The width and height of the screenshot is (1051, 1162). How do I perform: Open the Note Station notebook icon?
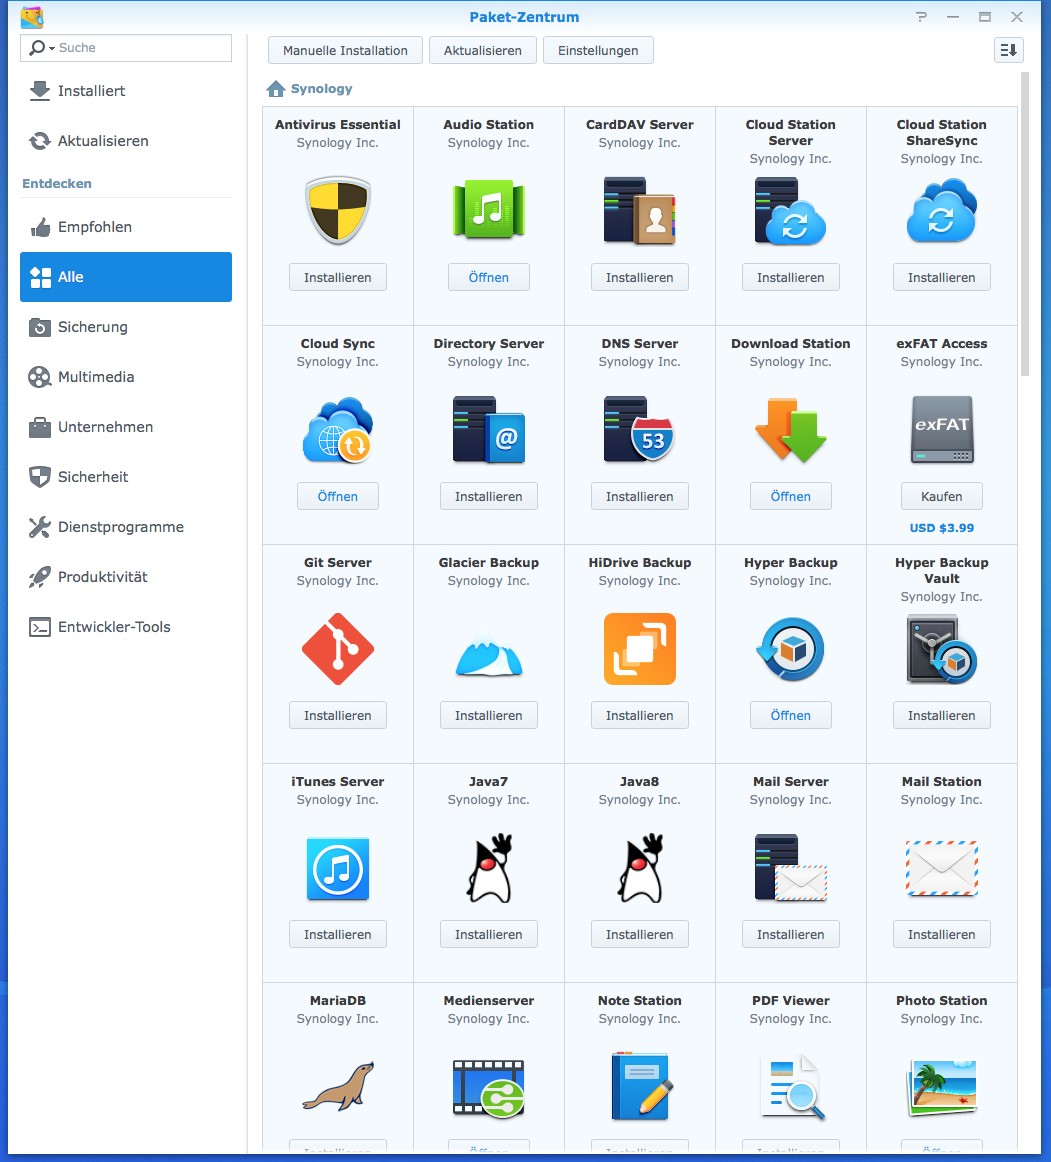pos(642,1086)
